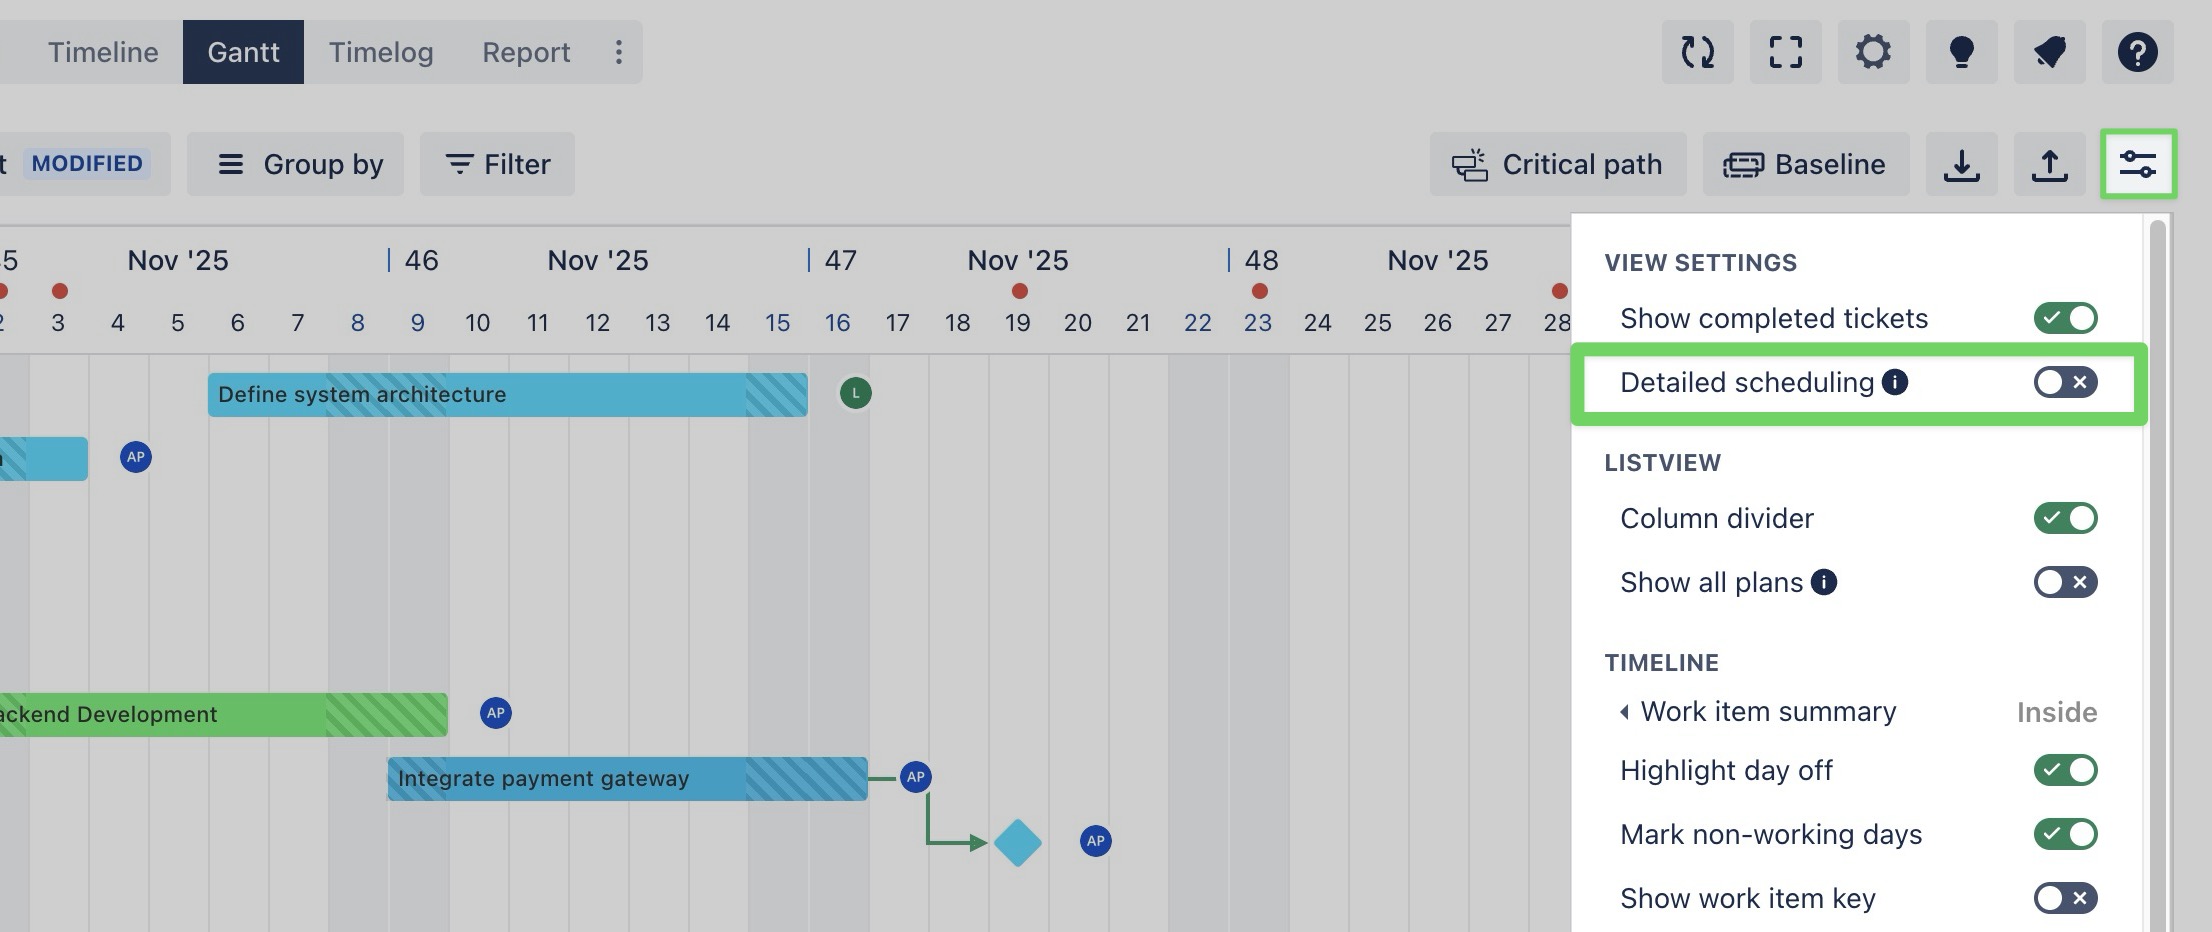Screen dimensions: 2212x932
Task: Open the help question mark icon
Action: click(2137, 52)
